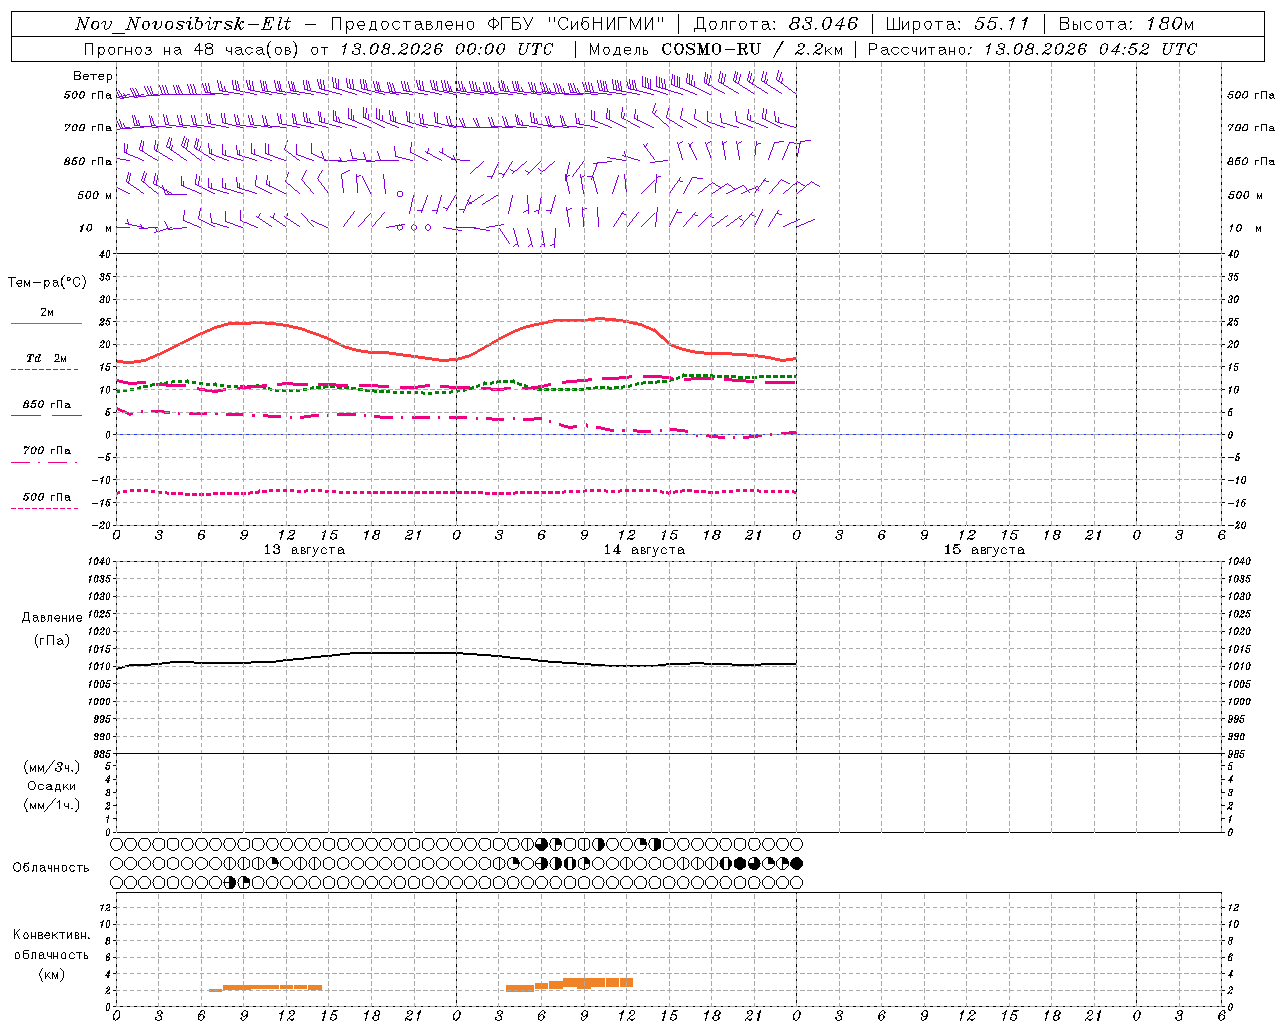The height and width of the screenshot is (1024, 1280).
Task: Click the '13 августа' date label
Action: point(304,550)
